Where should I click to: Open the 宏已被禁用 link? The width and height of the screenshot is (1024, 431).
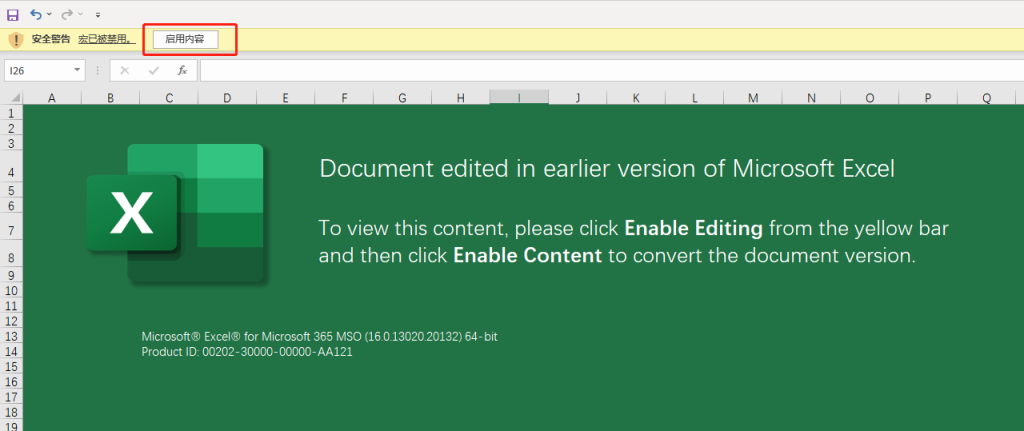point(107,39)
